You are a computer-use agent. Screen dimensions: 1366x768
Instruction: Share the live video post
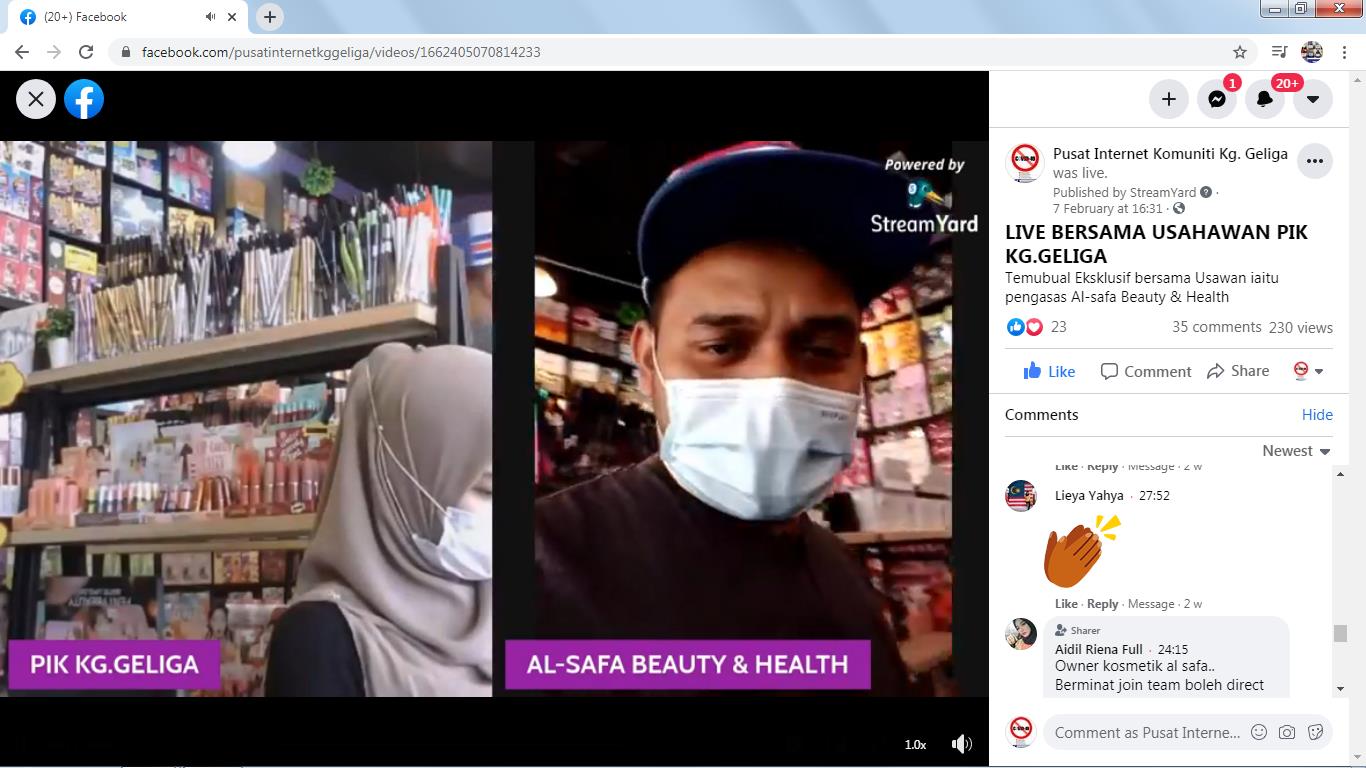click(1238, 371)
